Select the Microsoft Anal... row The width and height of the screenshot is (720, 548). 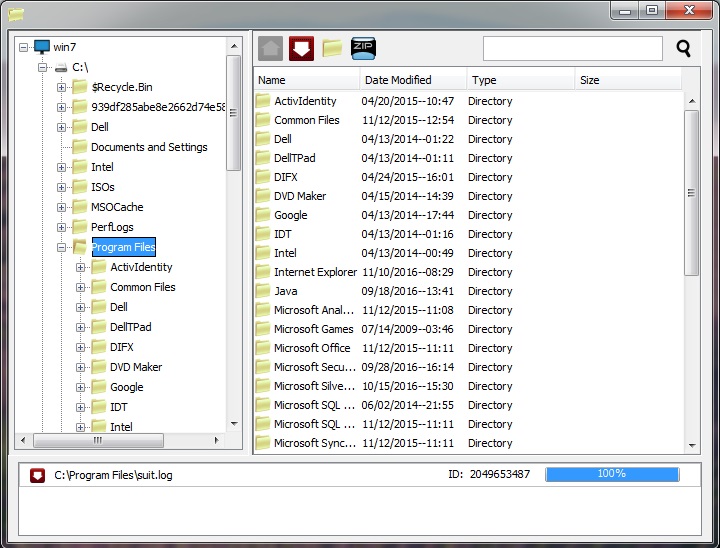point(468,310)
